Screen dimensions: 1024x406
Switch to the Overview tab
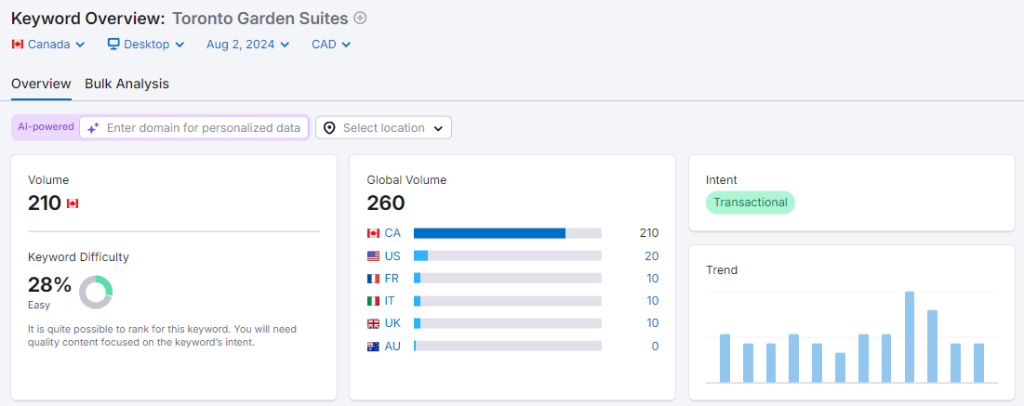click(41, 84)
